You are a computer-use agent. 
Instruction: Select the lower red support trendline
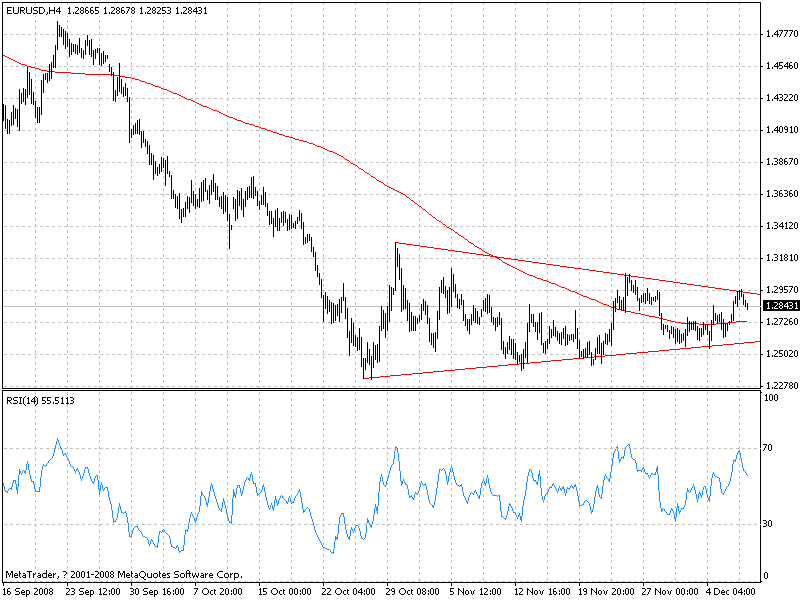click(x=561, y=360)
